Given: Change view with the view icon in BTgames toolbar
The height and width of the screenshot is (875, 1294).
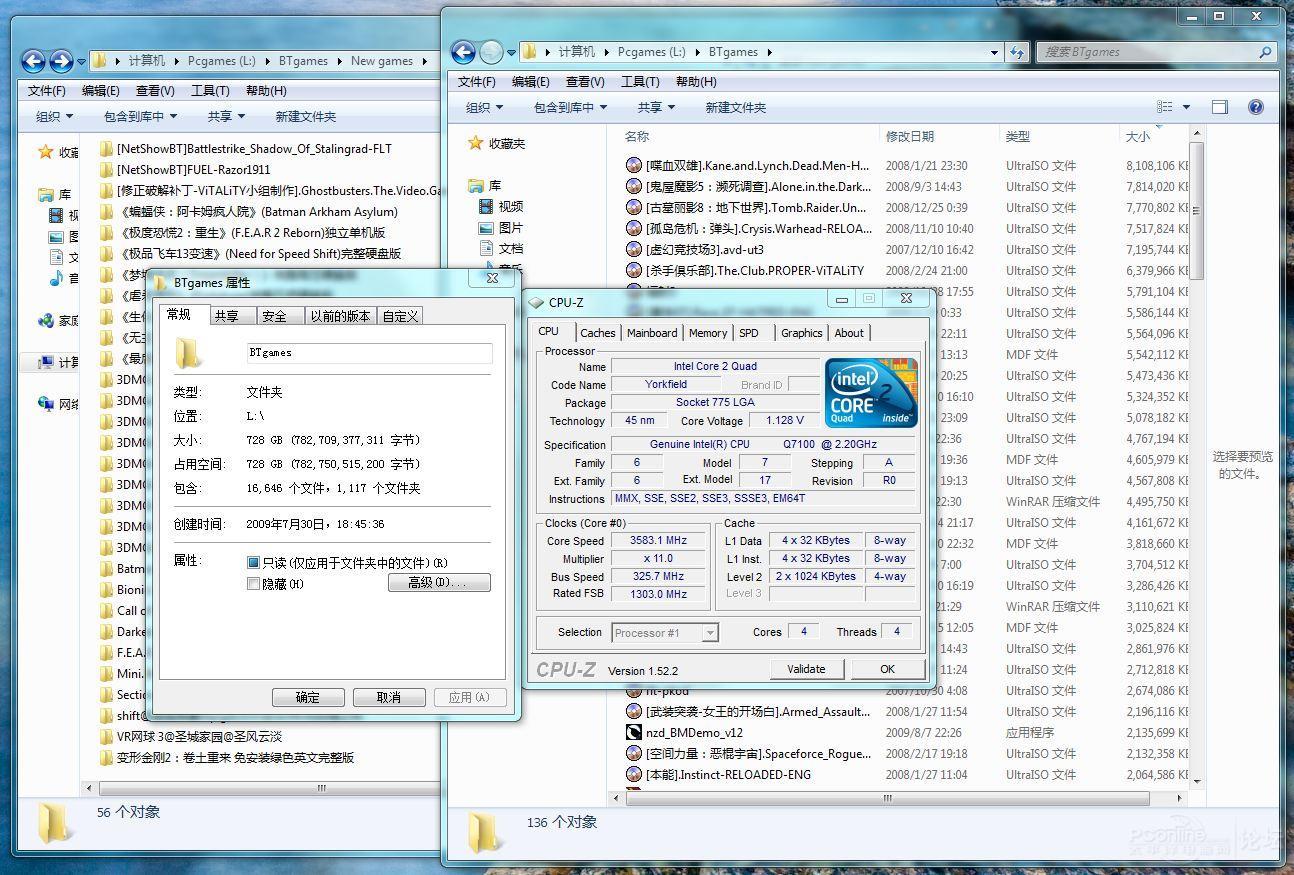Looking at the screenshot, I should pyautogui.click(x=1165, y=107).
